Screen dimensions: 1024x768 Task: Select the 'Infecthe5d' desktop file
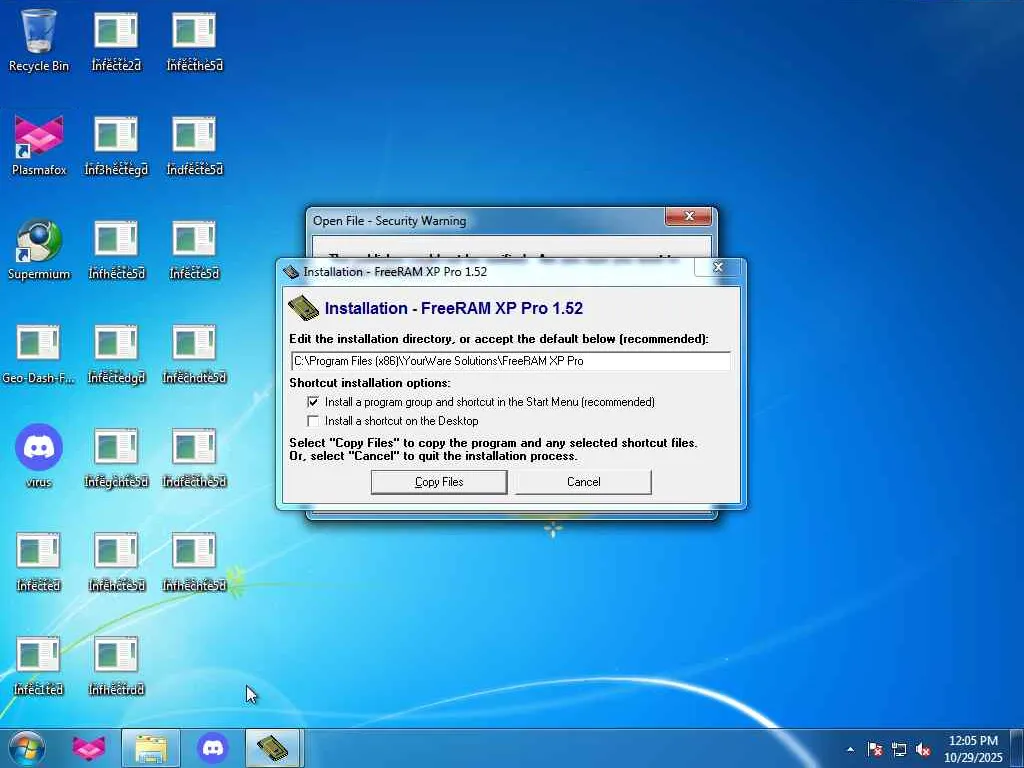point(194,40)
